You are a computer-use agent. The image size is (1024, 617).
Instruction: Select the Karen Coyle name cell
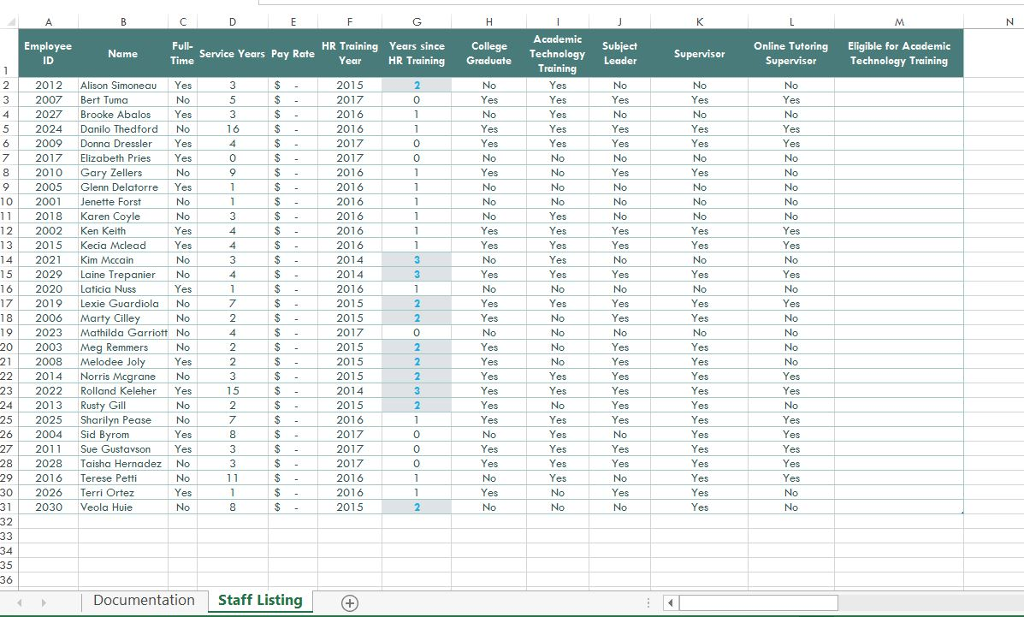[x=123, y=216]
